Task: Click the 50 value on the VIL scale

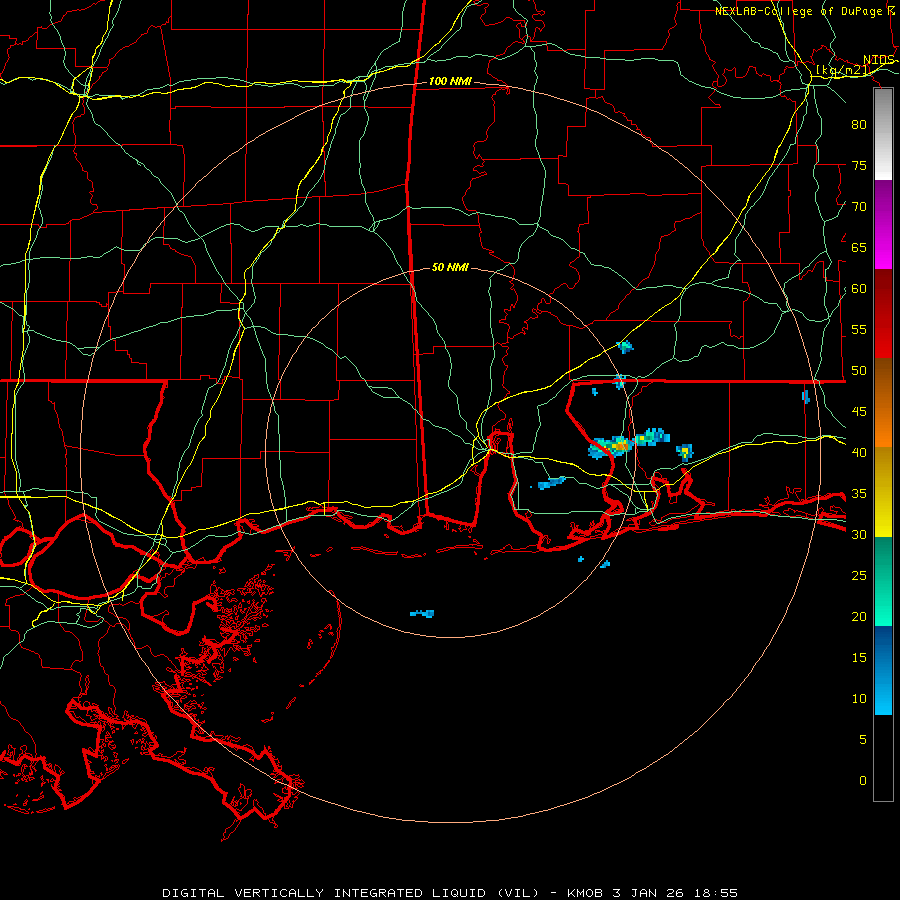Action: click(x=859, y=371)
